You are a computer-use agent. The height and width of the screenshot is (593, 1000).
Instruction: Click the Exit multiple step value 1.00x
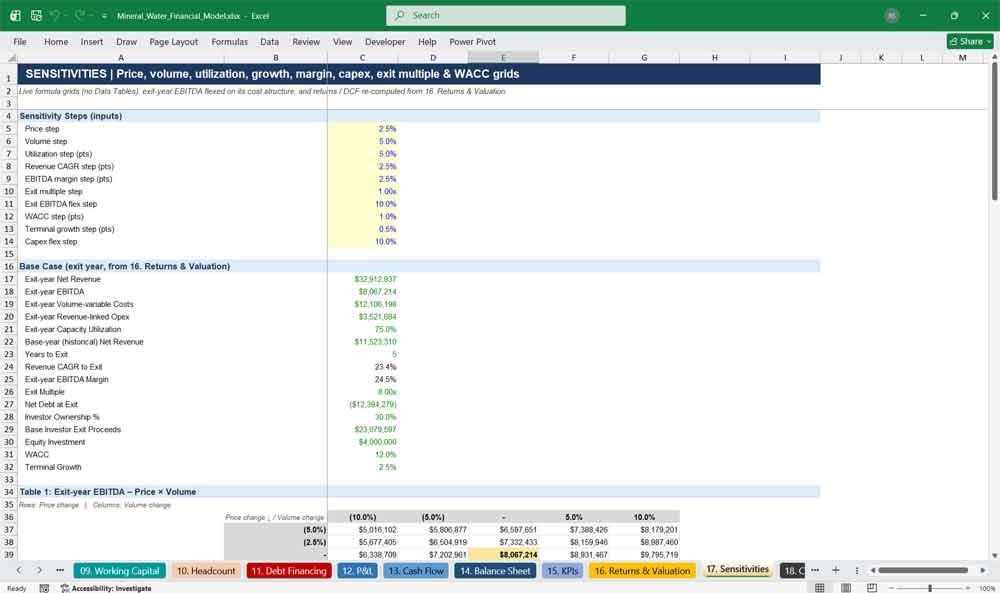(x=386, y=191)
